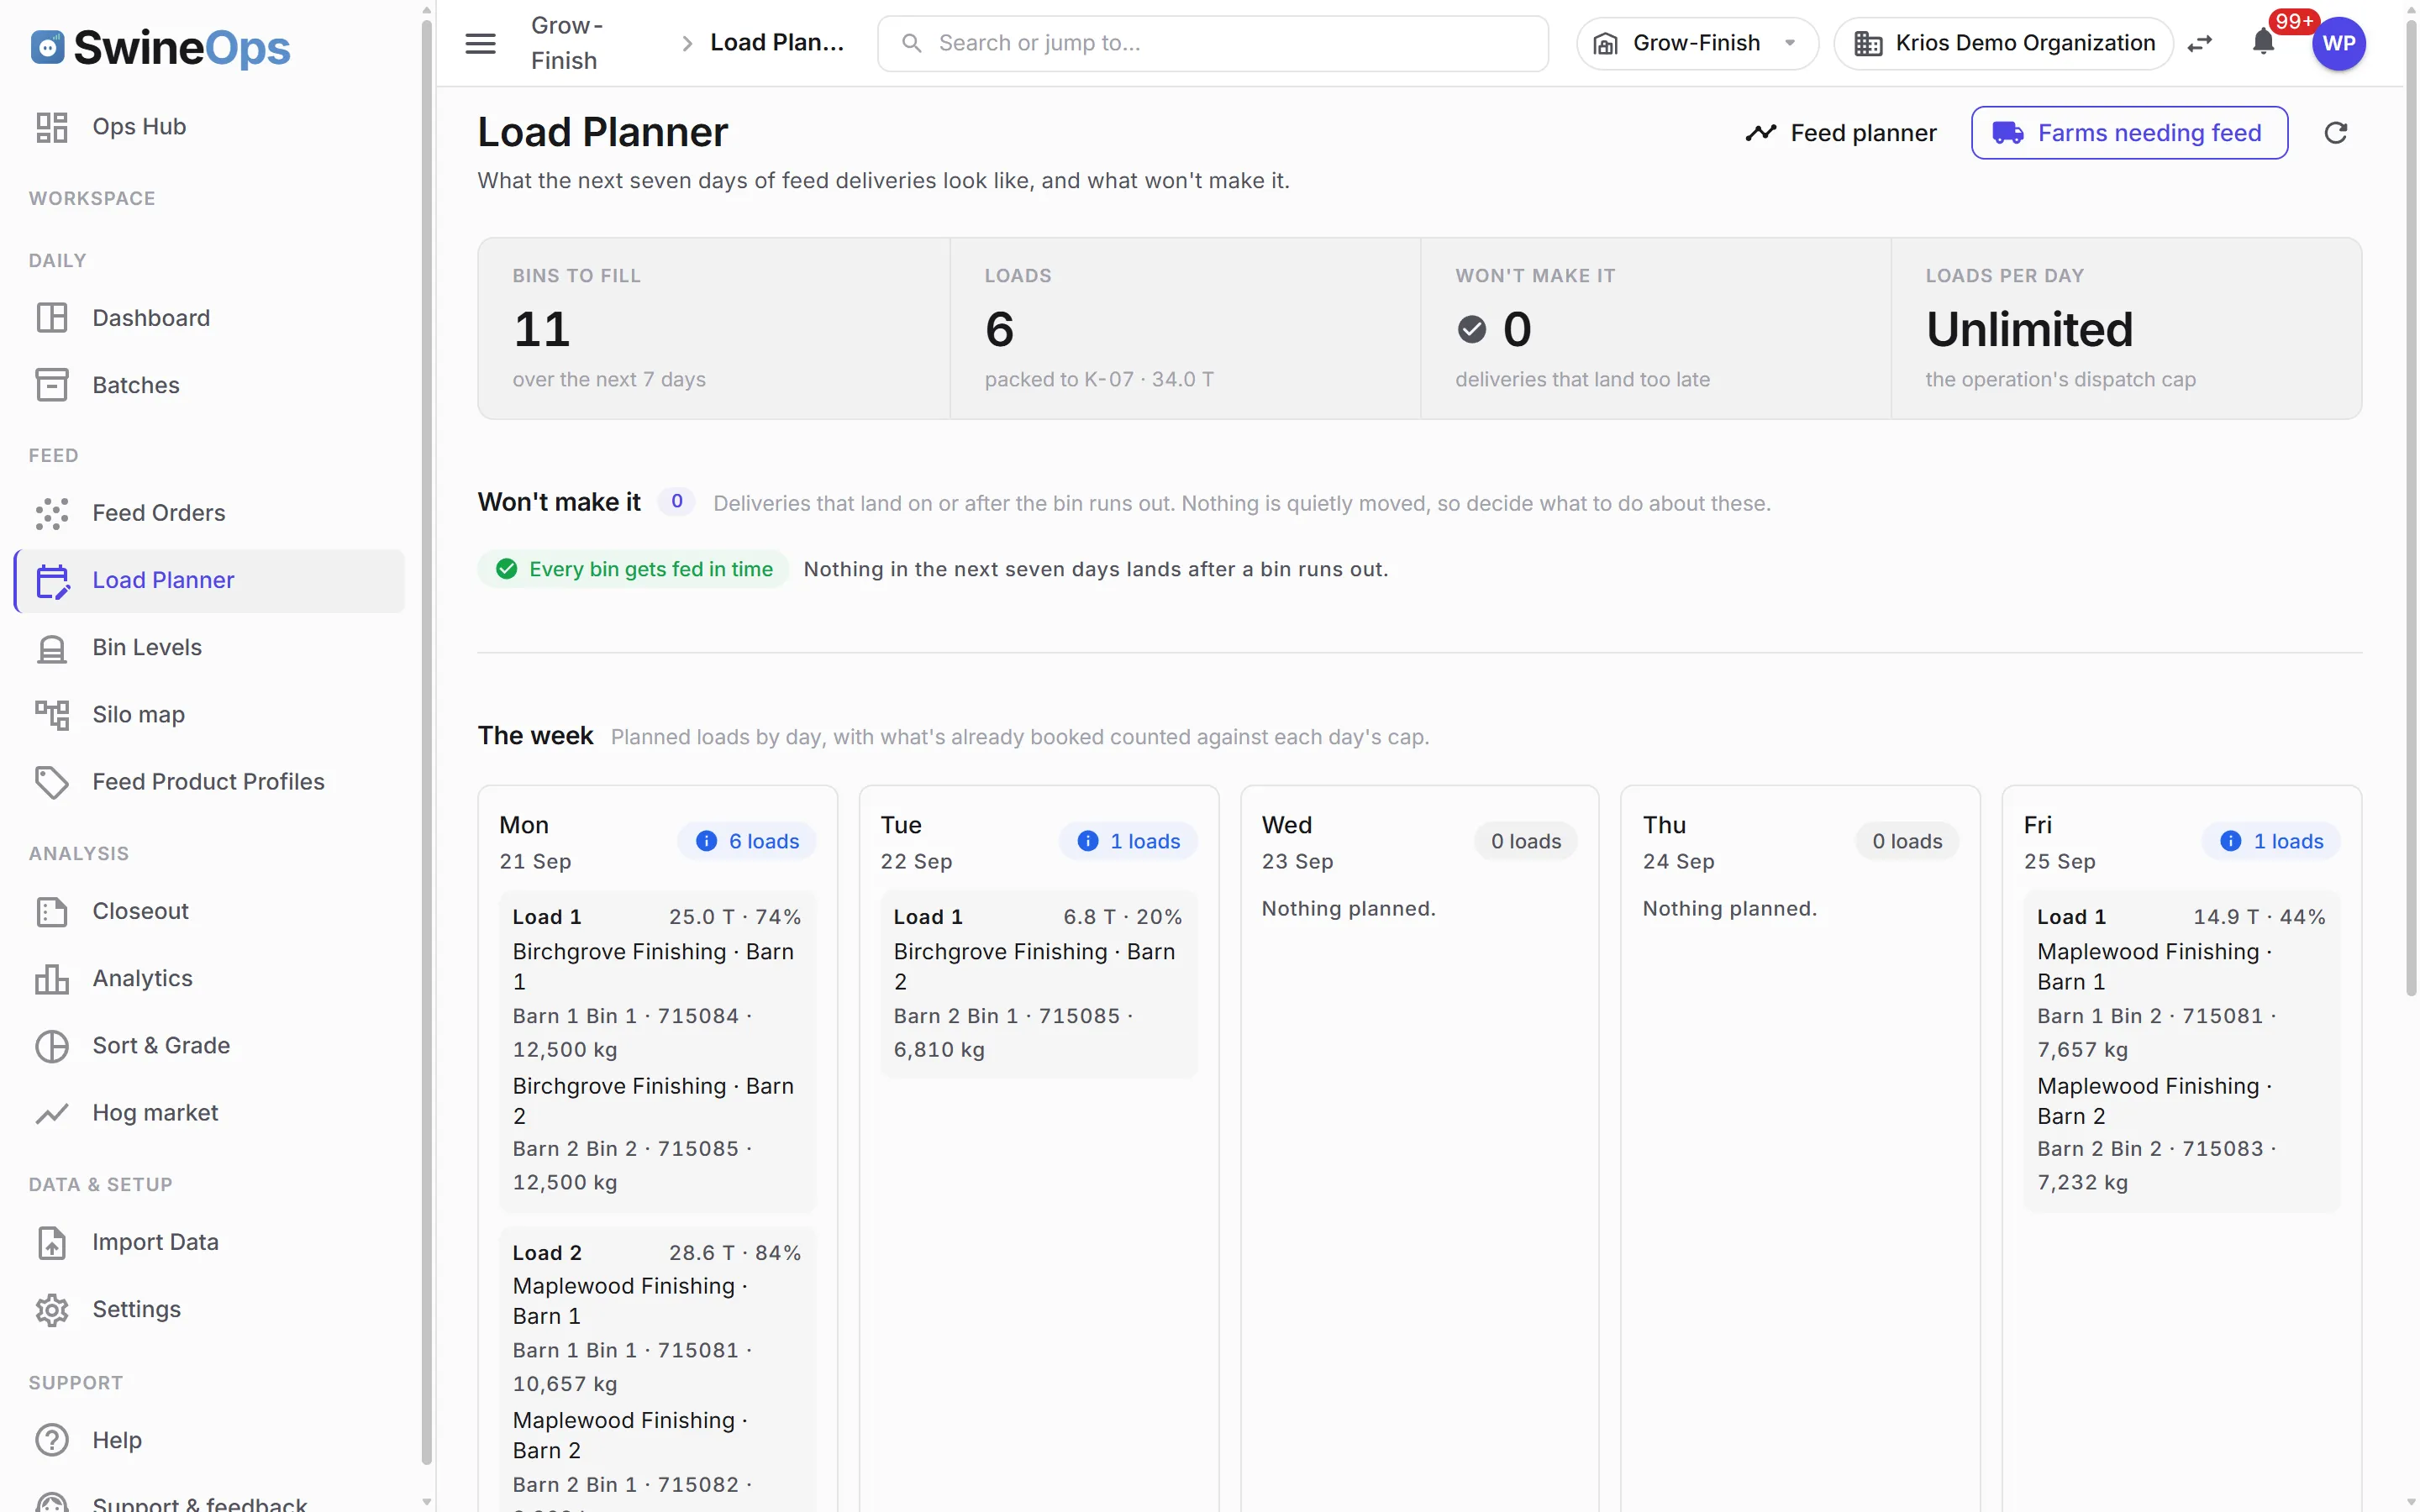This screenshot has height=1512, width=2420.
Task: Open the WP user avatar
Action: click(x=2338, y=43)
